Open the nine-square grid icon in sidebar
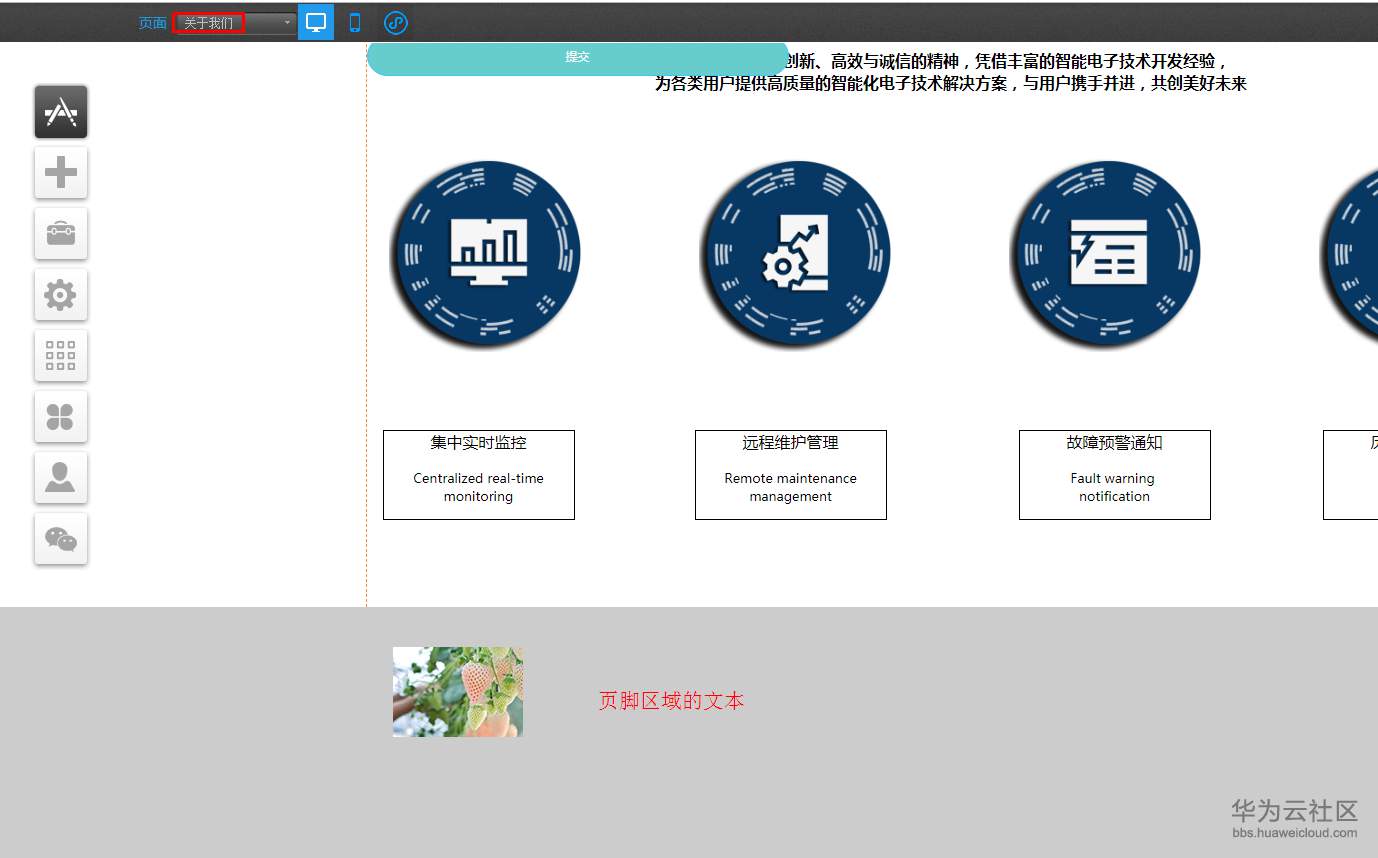The width and height of the screenshot is (1378, 858). (x=61, y=356)
